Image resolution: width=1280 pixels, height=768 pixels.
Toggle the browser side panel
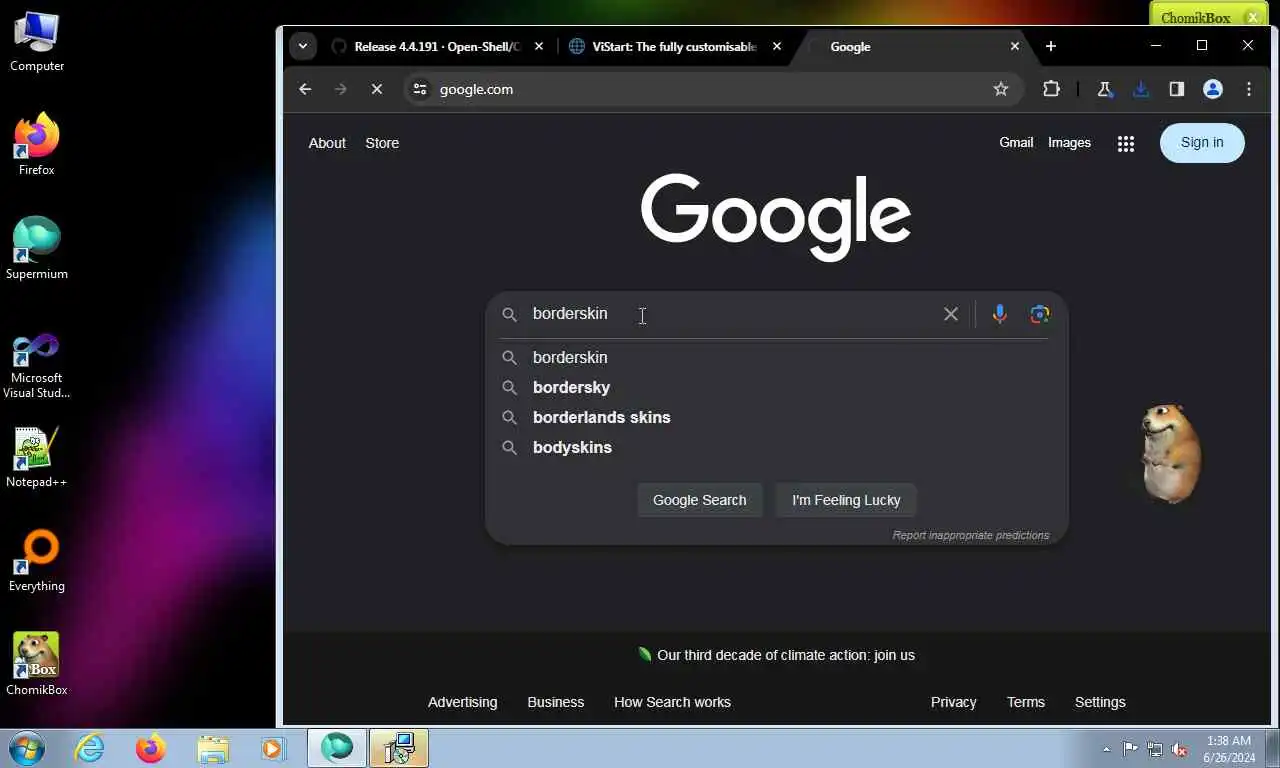(x=1177, y=89)
